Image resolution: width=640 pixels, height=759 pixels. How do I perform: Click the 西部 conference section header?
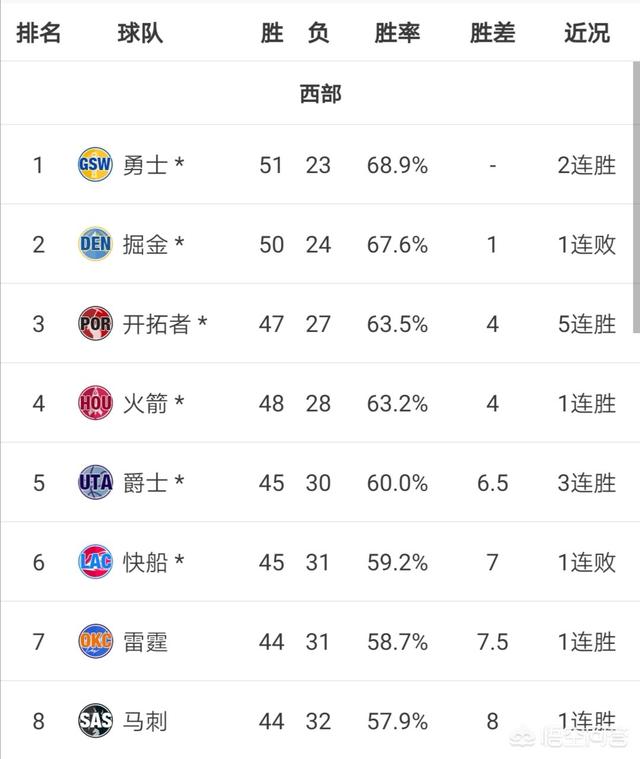tap(320, 93)
